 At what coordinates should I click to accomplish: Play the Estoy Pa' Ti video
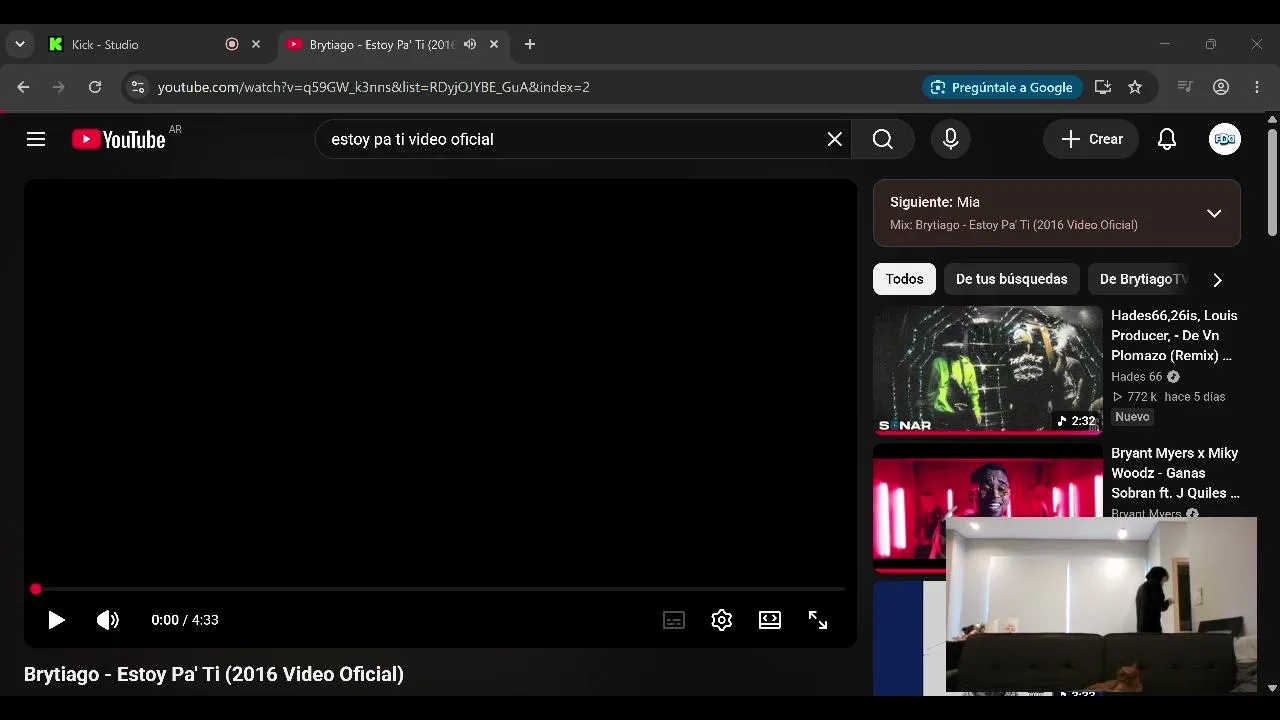[x=56, y=620]
